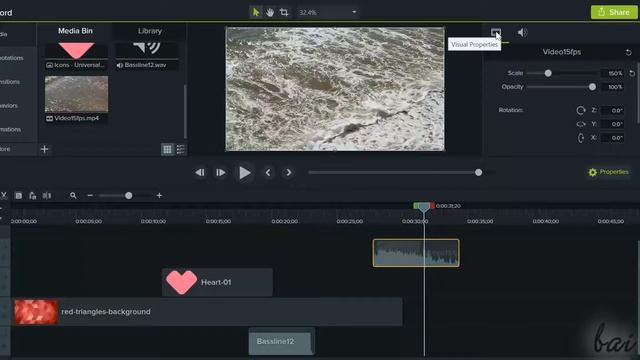This screenshot has width=640, height=360.
Task: Click the timeline Cut scissors icon
Action: click(4, 196)
